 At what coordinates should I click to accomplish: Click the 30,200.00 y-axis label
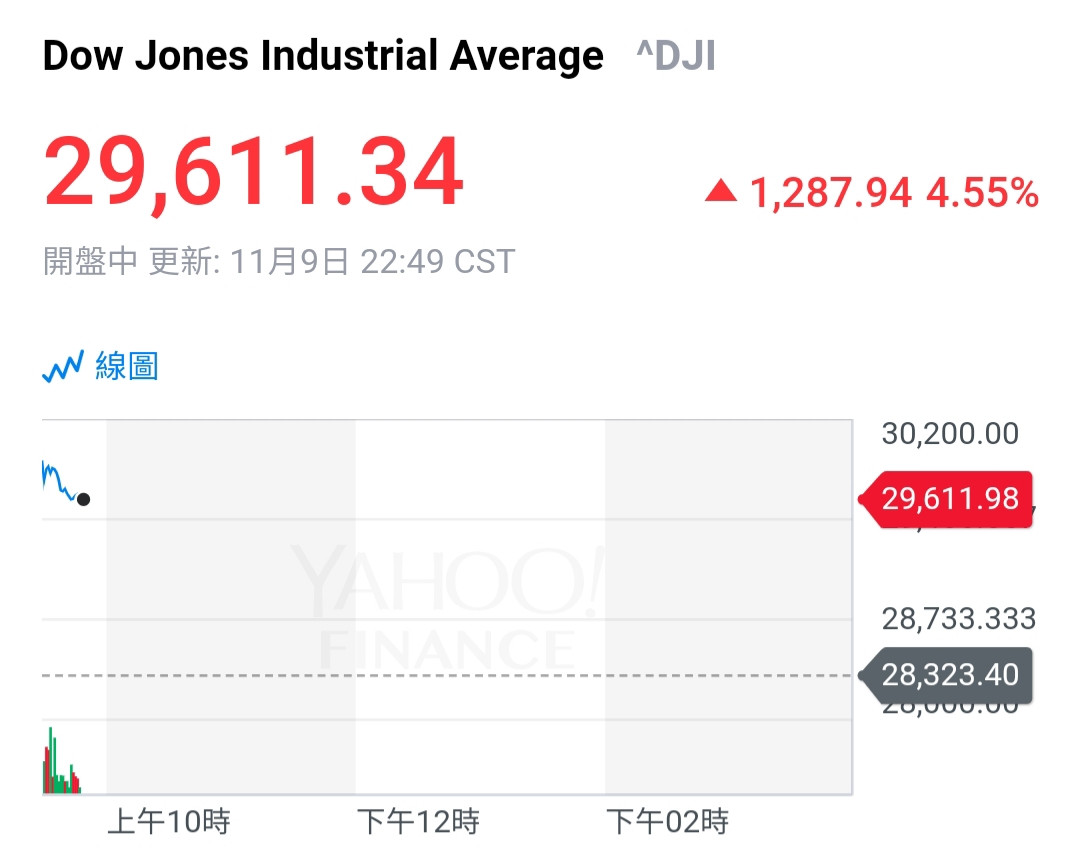(x=950, y=434)
